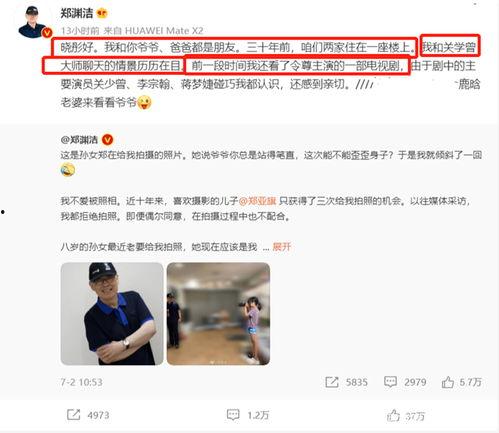
Task: Click the 7-2 10:53 timestamp
Action: 82,382
